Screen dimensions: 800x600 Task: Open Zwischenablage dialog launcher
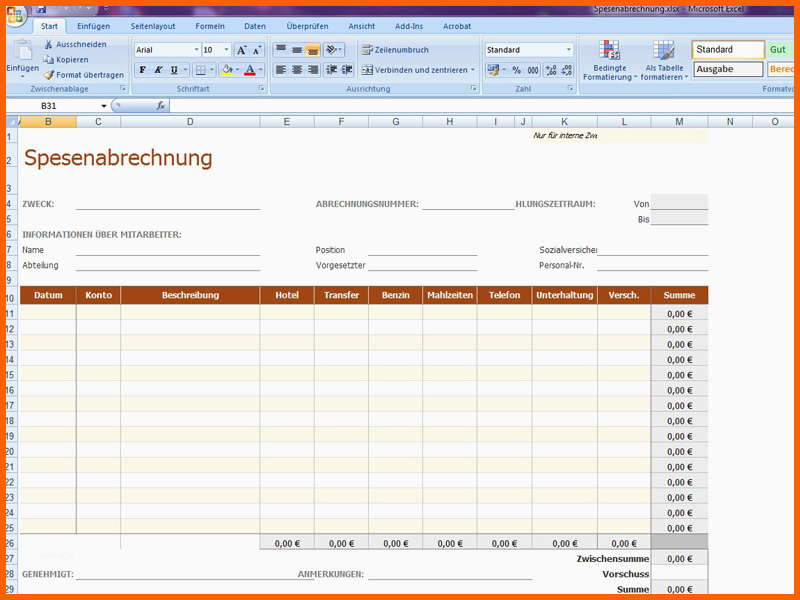tap(123, 88)
